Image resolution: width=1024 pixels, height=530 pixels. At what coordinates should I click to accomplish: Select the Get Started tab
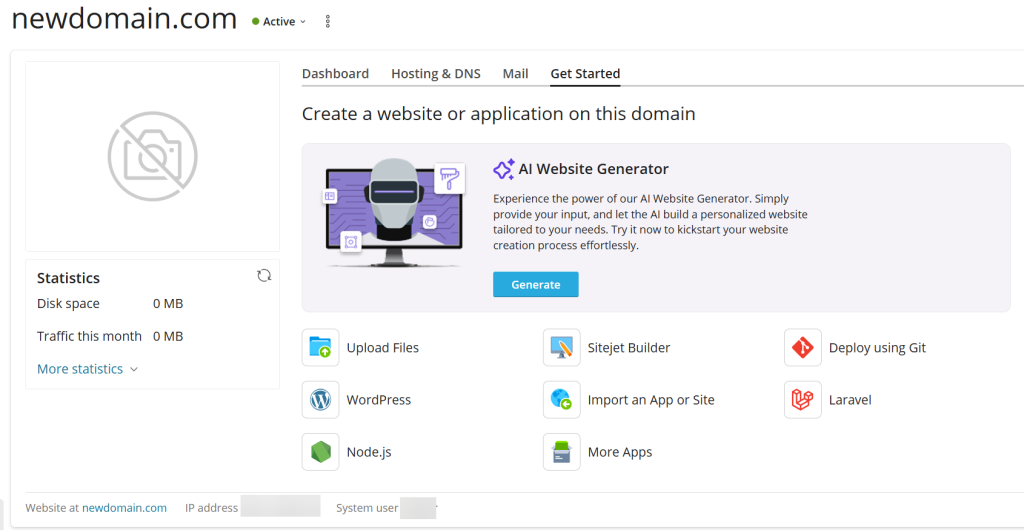click(x=585, y=74)
